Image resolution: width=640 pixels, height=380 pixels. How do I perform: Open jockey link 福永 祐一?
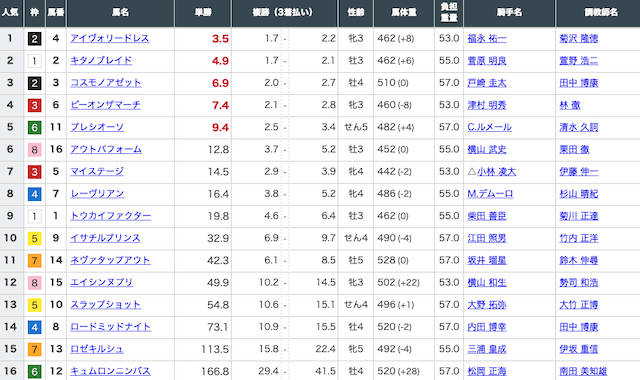487,38
